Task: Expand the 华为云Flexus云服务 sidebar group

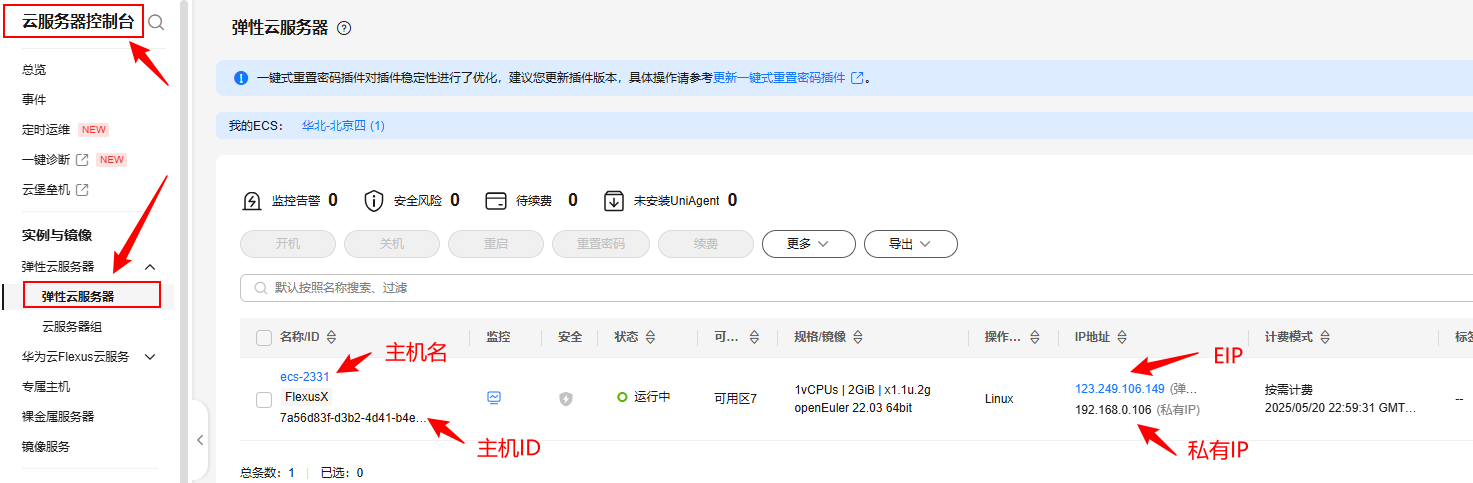Action: click(151, 357)
